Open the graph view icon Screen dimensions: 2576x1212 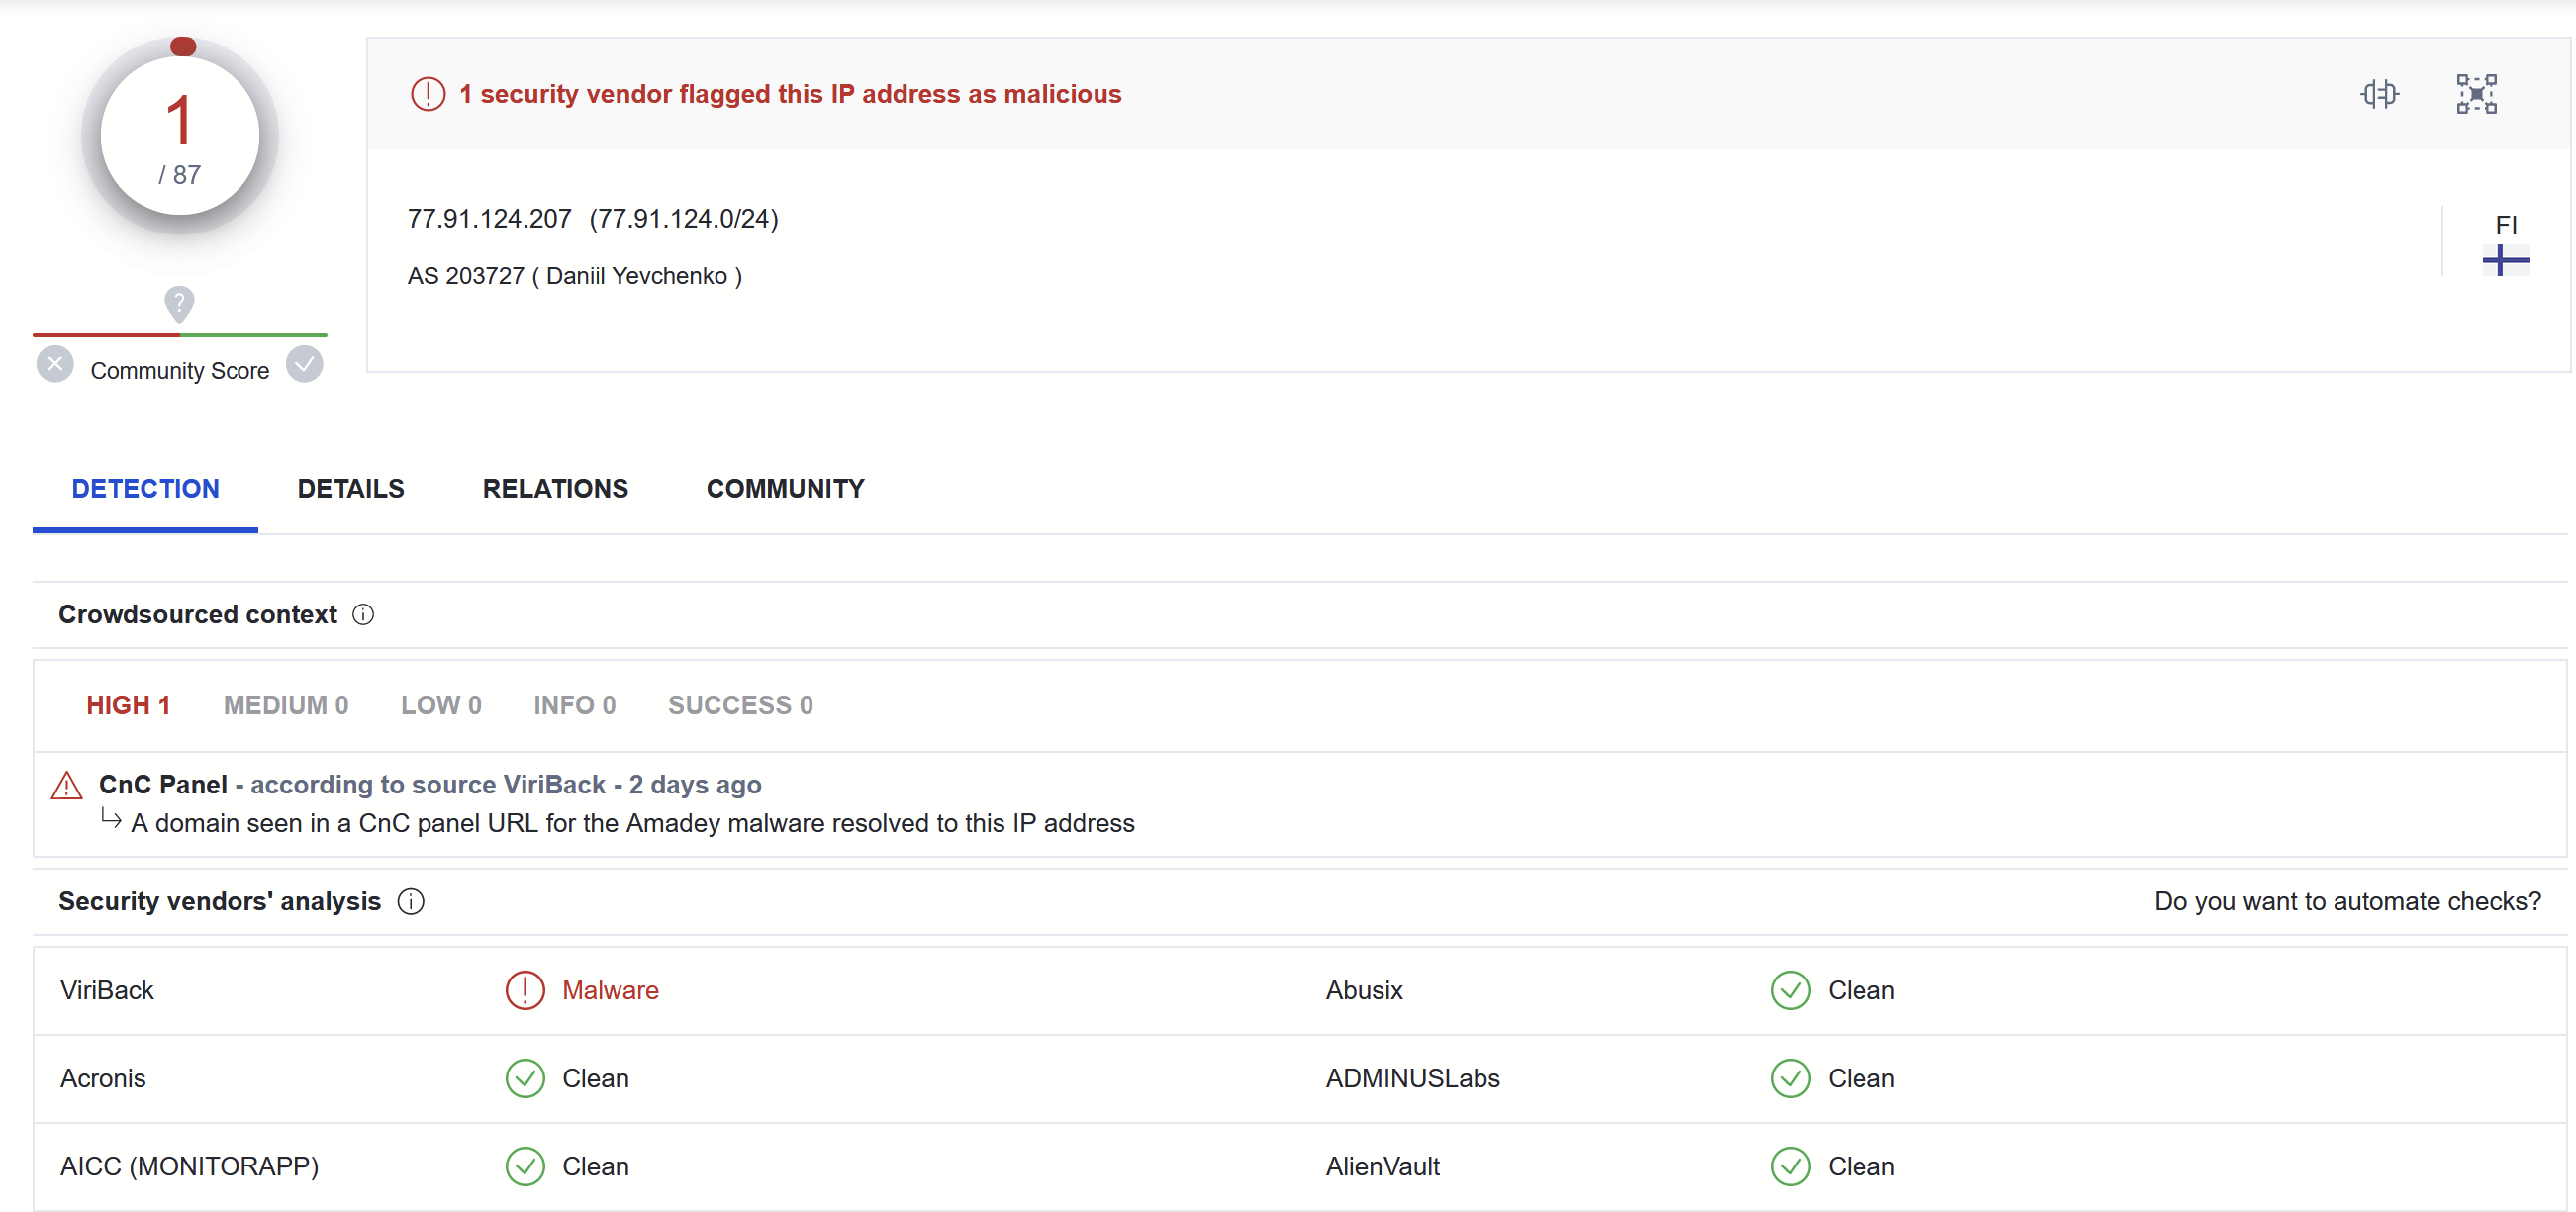(x=2476, y=94)
